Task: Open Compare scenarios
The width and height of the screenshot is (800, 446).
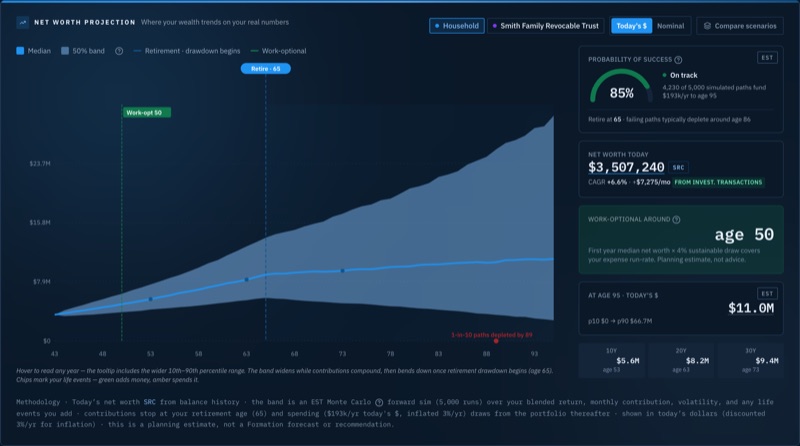Action: (740, 26)
